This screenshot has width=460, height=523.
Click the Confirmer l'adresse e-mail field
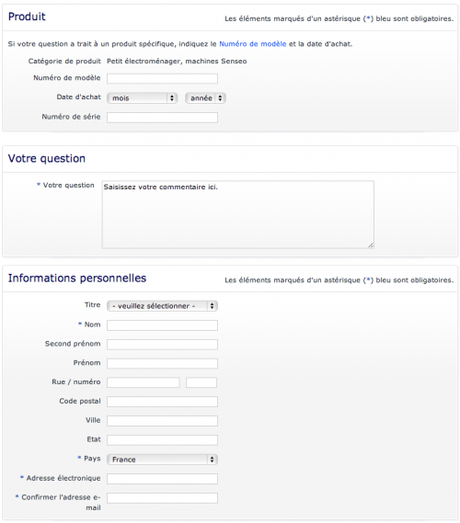[162, 498]
